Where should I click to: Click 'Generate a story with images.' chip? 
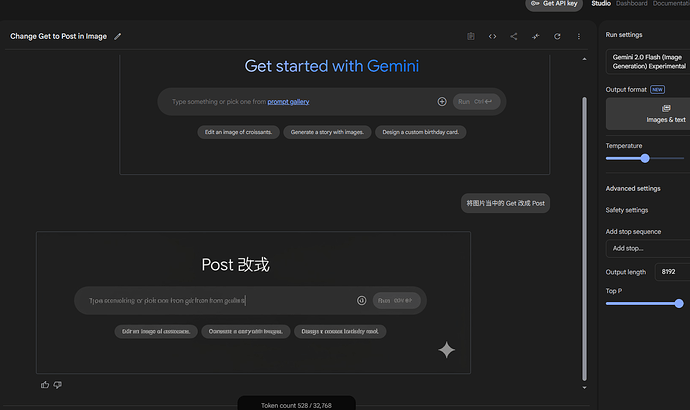coord(327,132)
